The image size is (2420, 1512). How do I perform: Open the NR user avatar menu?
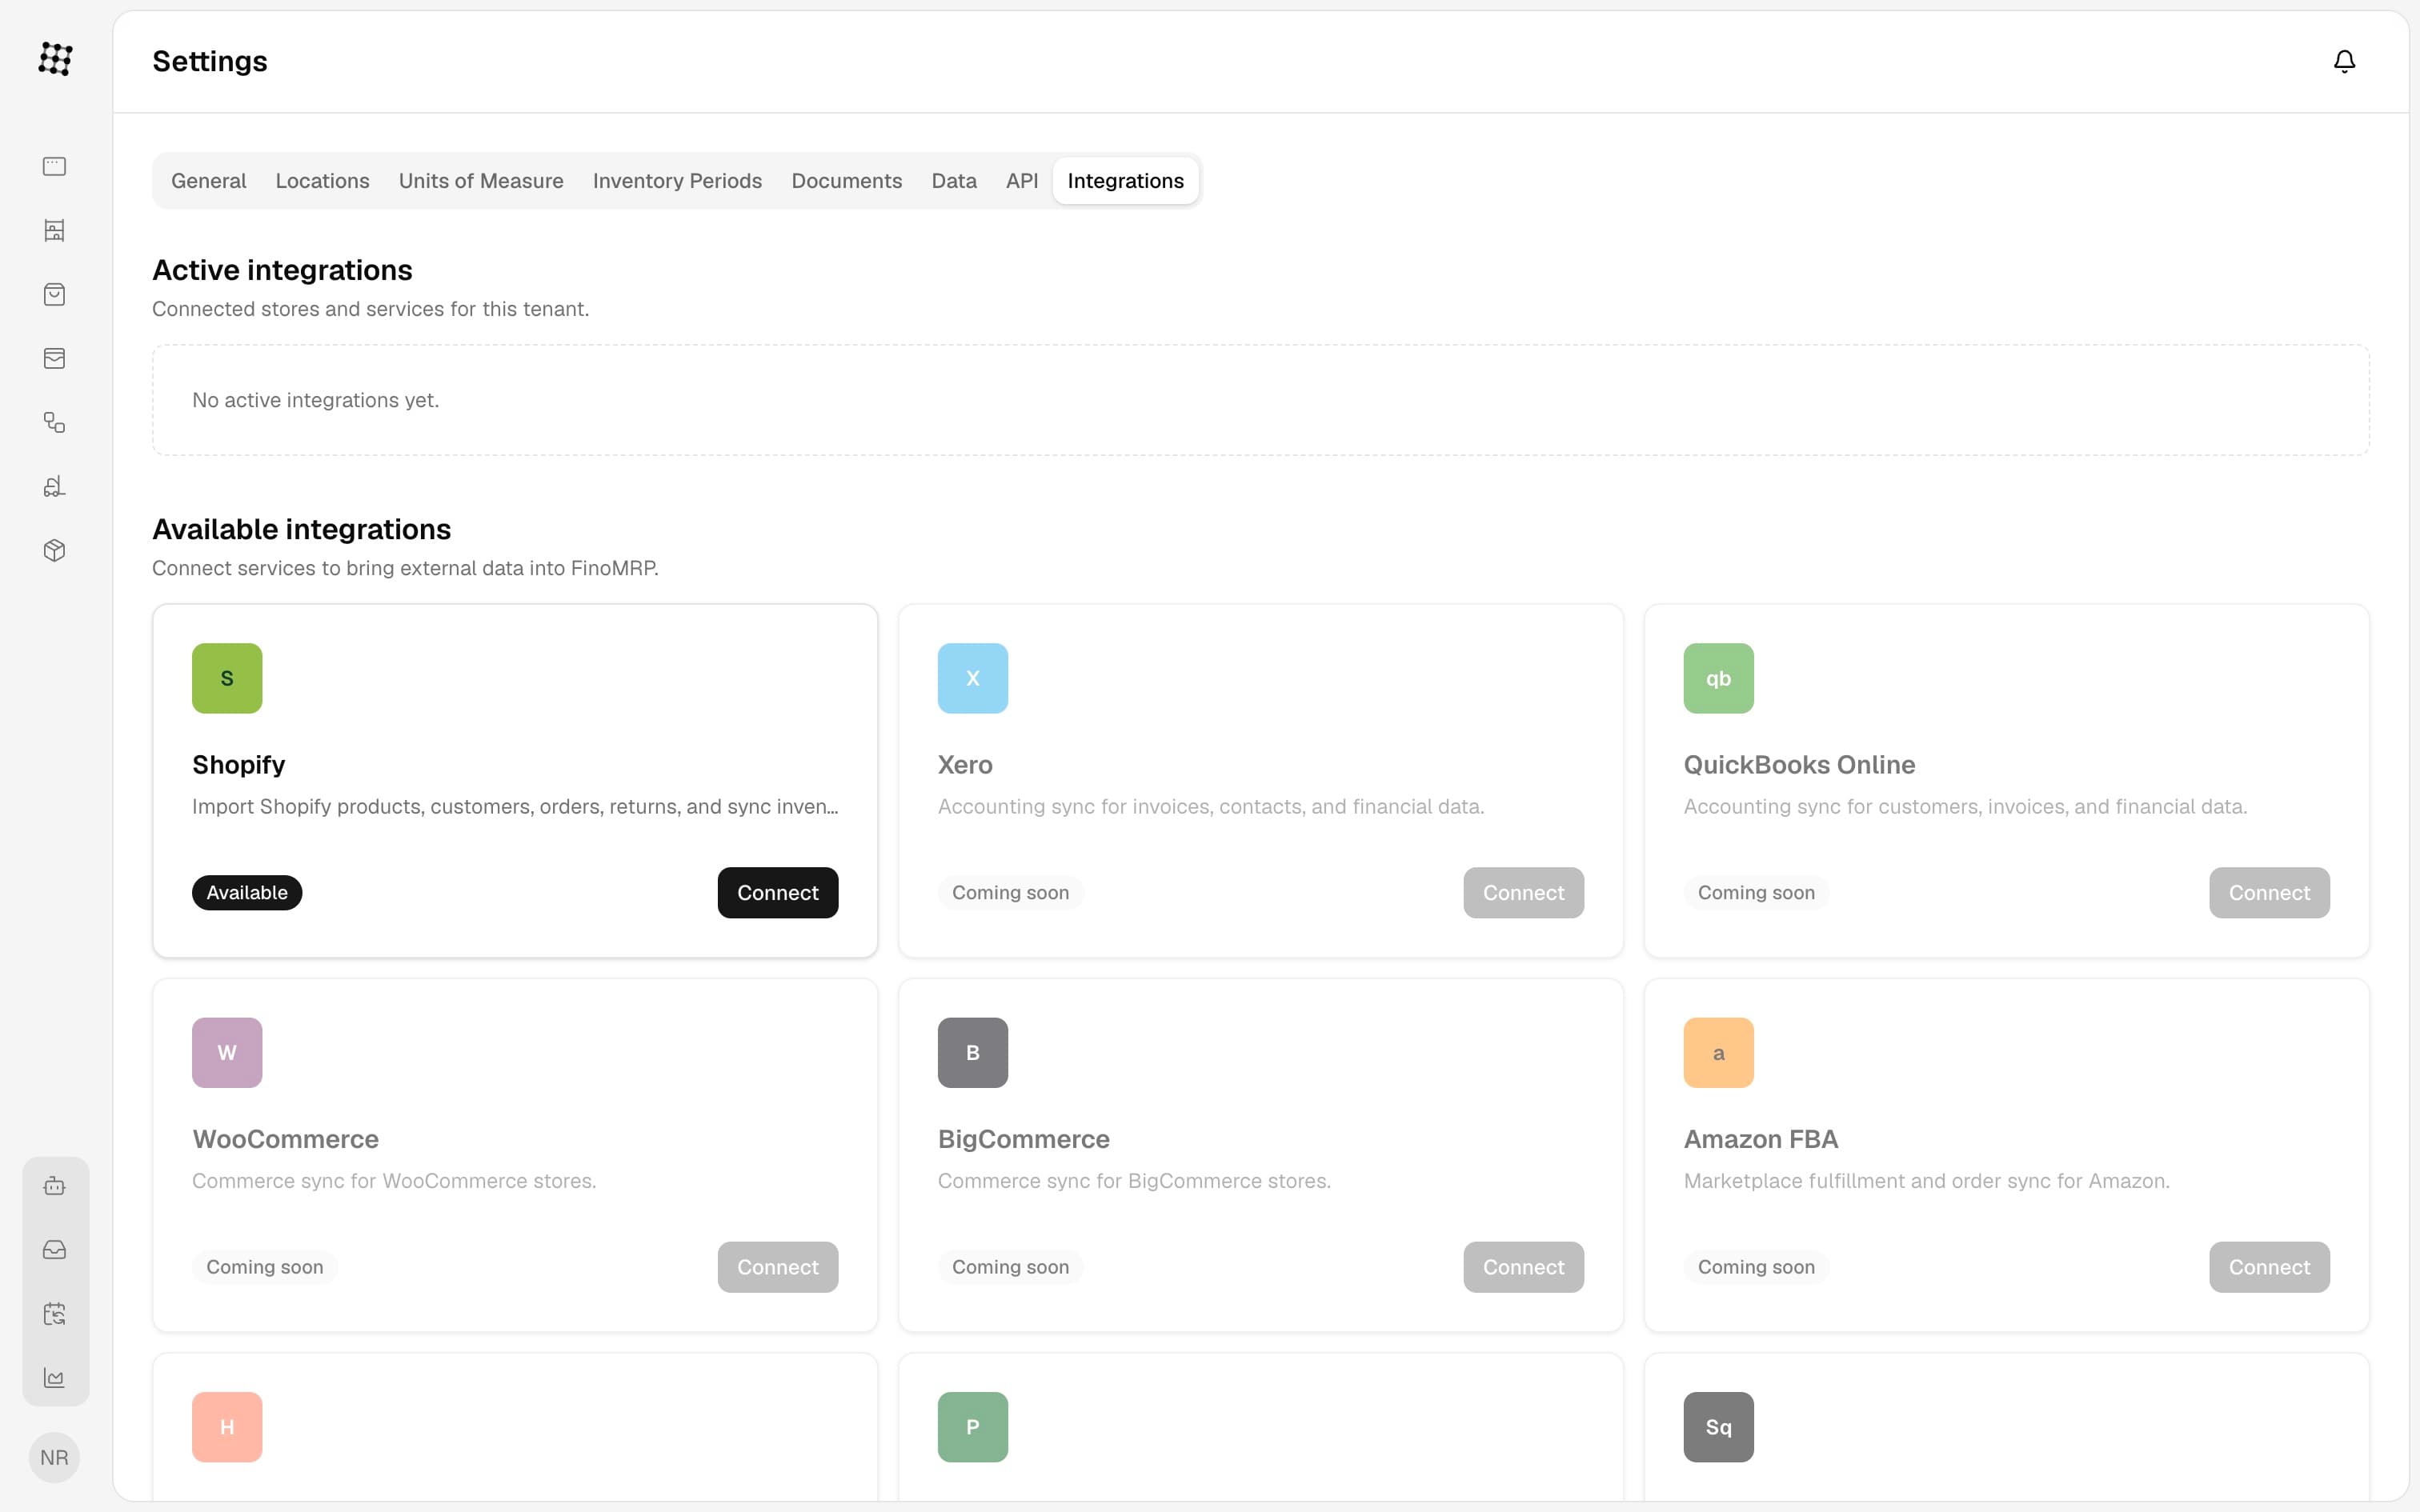(55, 1458)
